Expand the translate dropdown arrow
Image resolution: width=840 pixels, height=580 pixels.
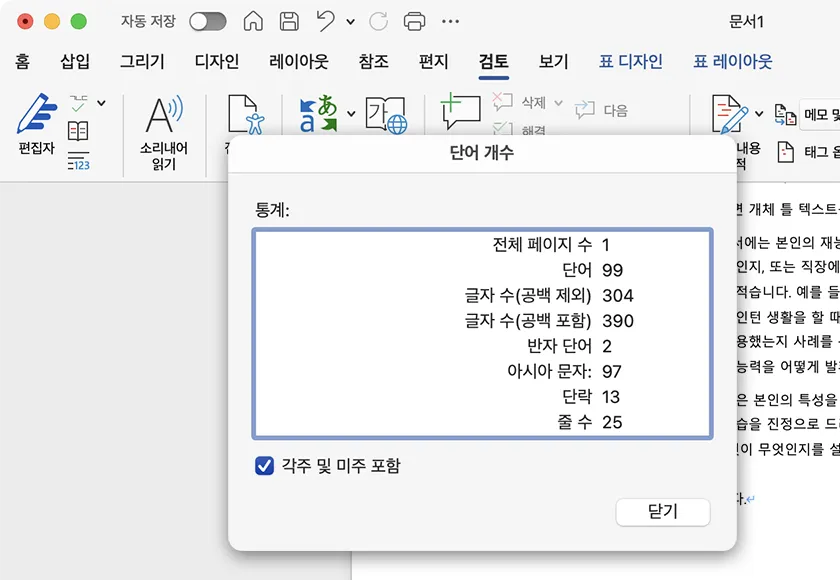351,114
